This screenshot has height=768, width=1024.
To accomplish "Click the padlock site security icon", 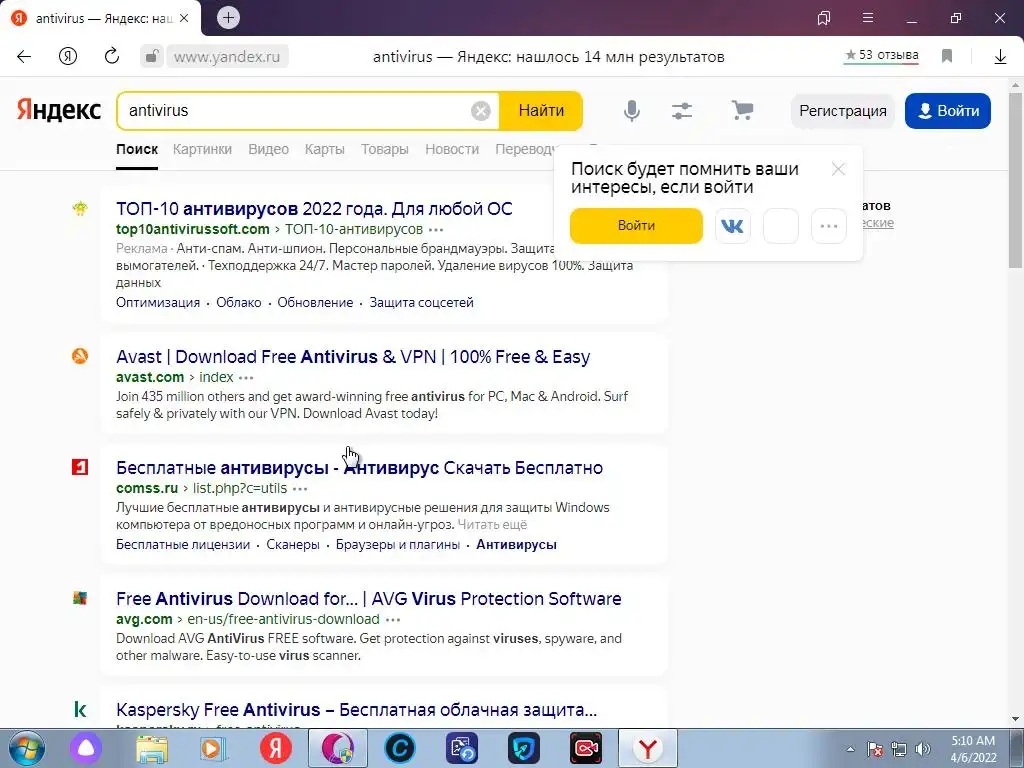I will [152, 56].
